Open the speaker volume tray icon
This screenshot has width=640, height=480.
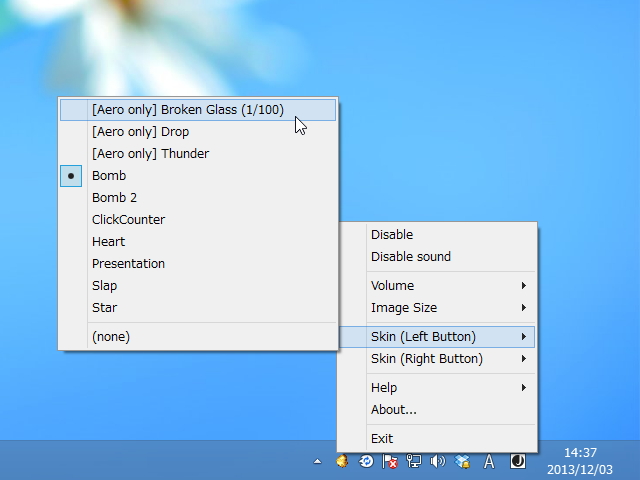pyautogui.click(x=438, y=461)
